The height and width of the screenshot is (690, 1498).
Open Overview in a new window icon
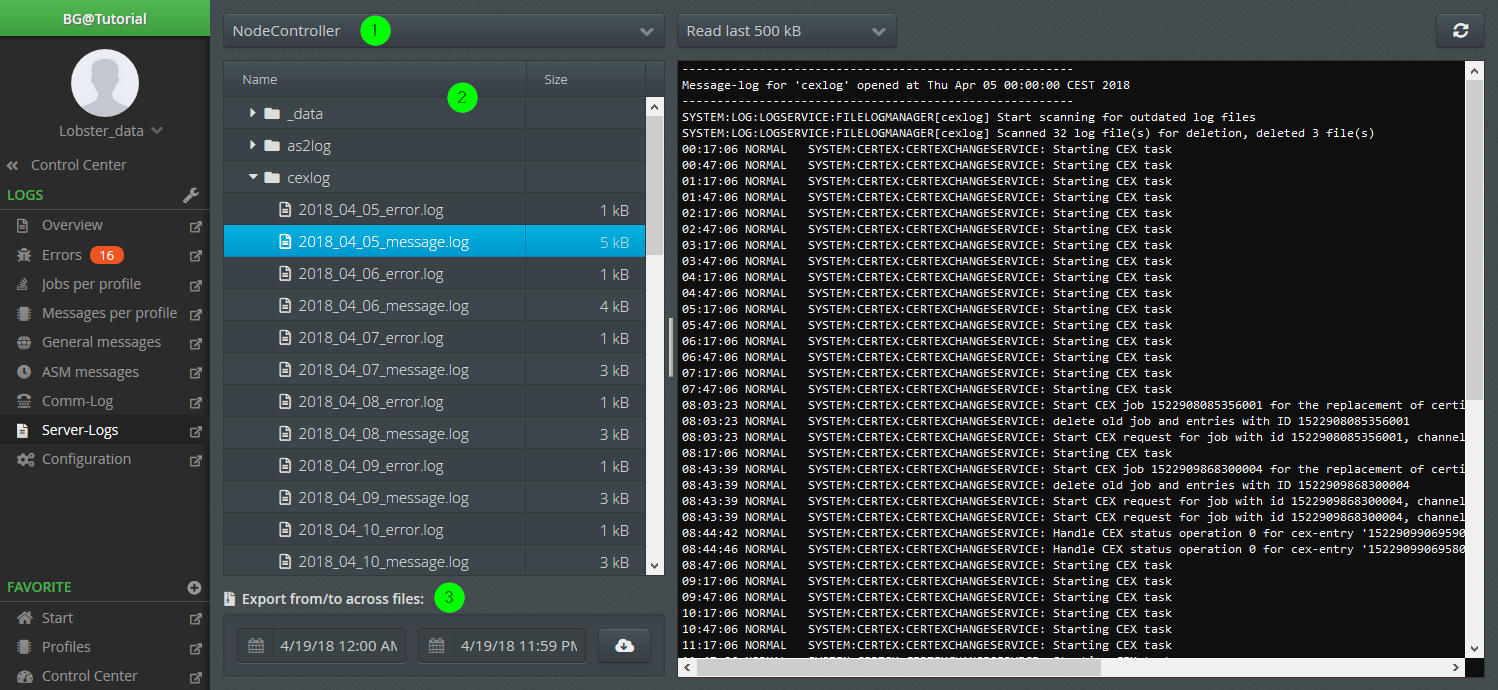coord(195,226)
